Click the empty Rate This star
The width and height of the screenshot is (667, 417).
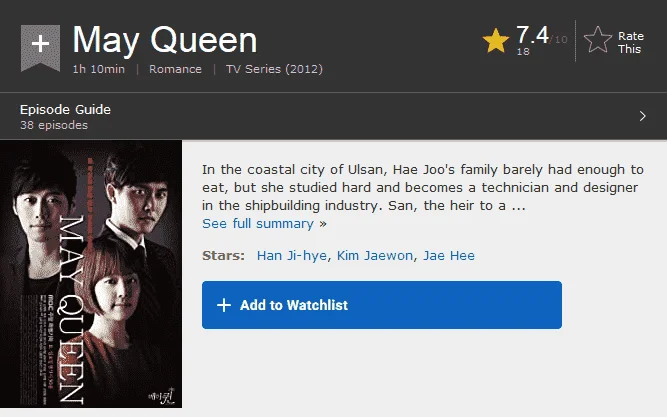(598, 40)
